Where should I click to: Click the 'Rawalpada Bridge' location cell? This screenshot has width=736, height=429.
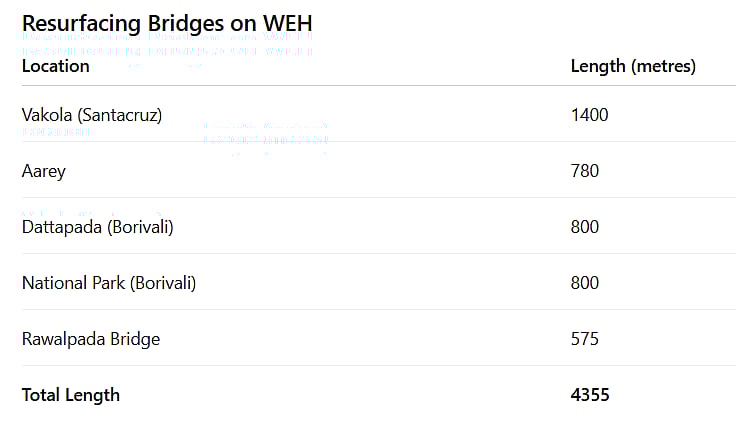tap(90, 339)
